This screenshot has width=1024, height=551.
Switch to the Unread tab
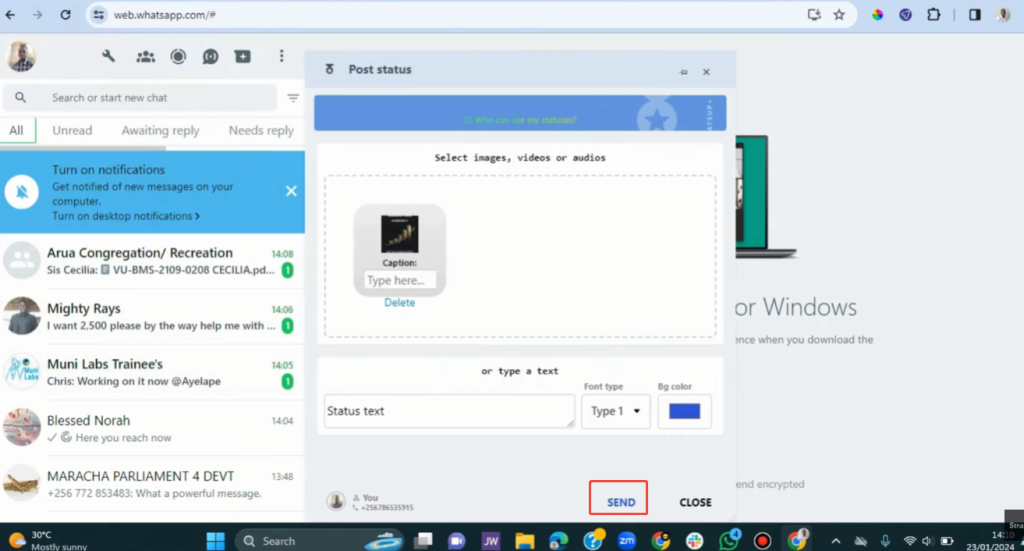pyautogui.click(x=72, y=130)
